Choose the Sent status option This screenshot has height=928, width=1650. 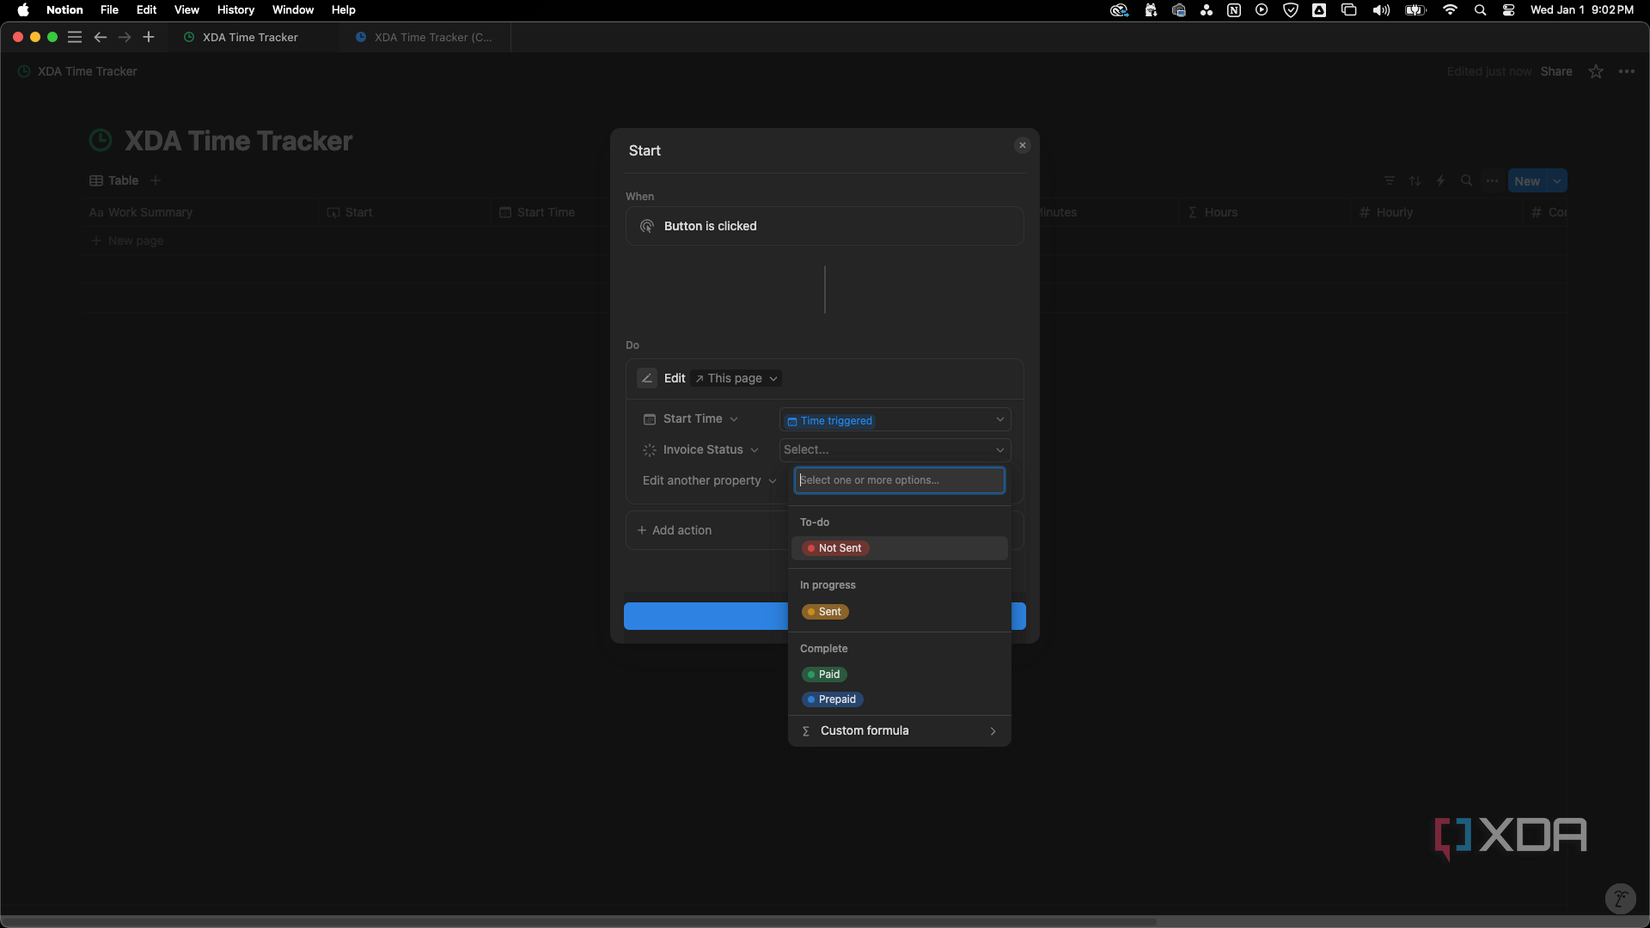point(826,612)
